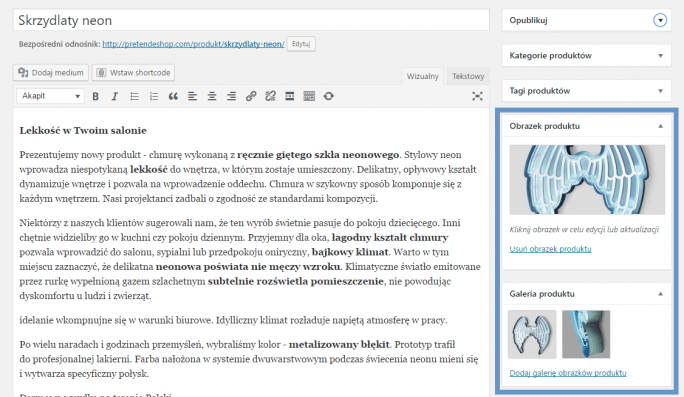
Task: Insert the Read More tag
Action: tap(290, 96)
